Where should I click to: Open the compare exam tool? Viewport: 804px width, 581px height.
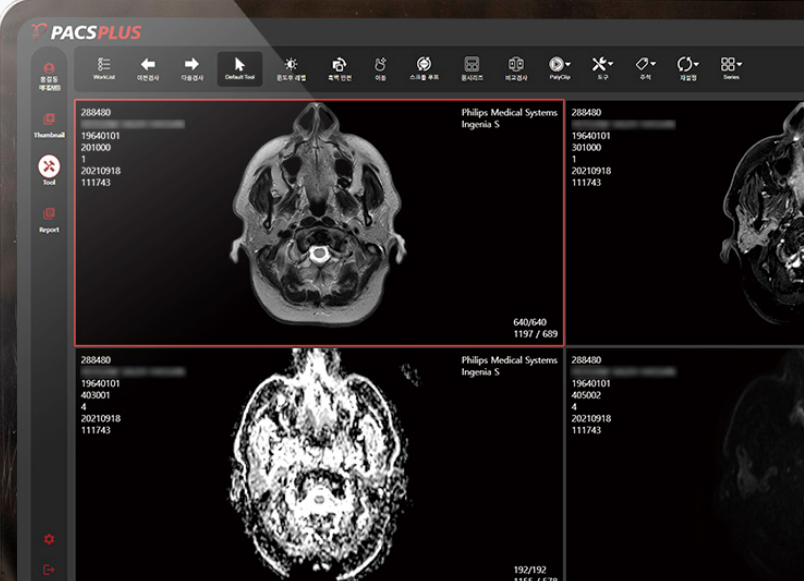tap(516, 68)
